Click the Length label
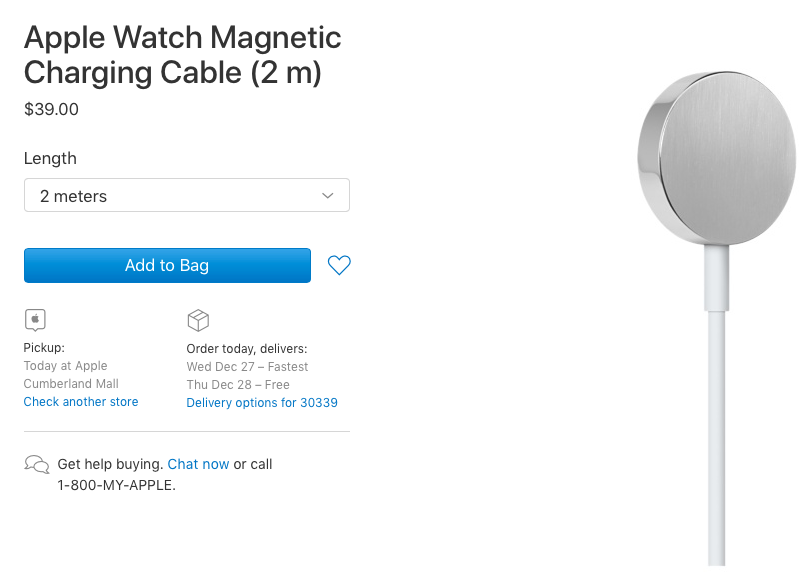The image size is (808, 579). 50,158
